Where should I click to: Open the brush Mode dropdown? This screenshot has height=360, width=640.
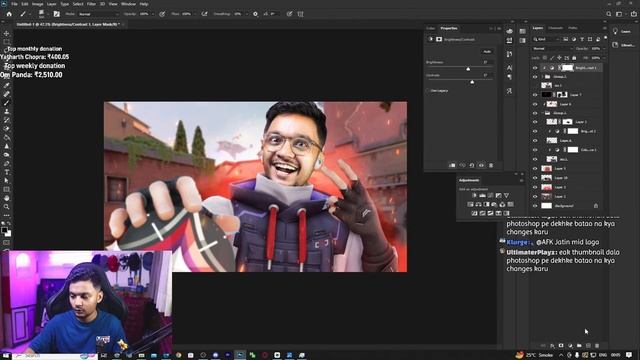[x=98, y=14]
